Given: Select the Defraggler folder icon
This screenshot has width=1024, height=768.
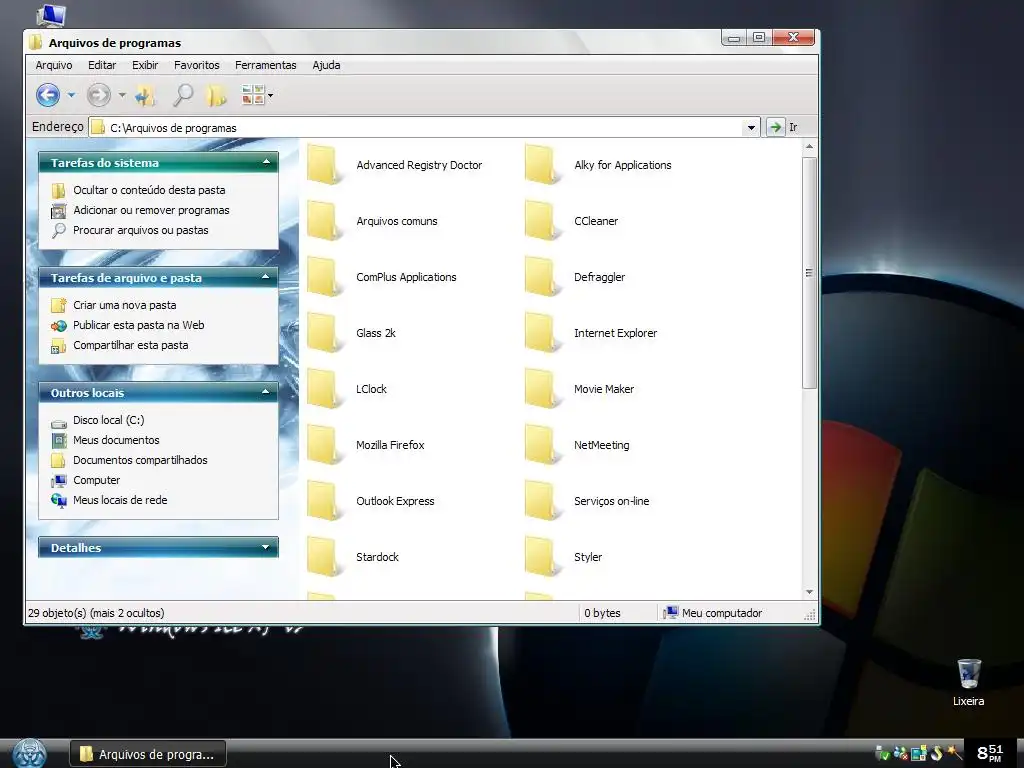Looking at the screenshot, I should pos(542,277).
